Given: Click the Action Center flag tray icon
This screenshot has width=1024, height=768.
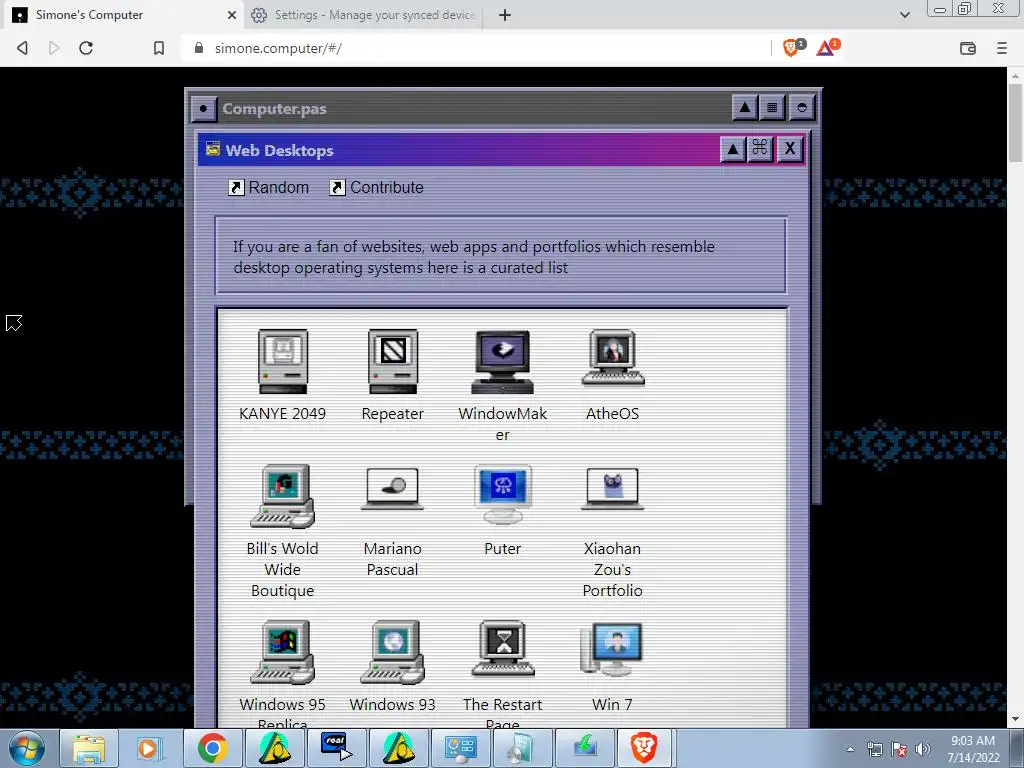Looking at the screenshot, I should click(x=899, y=749).
